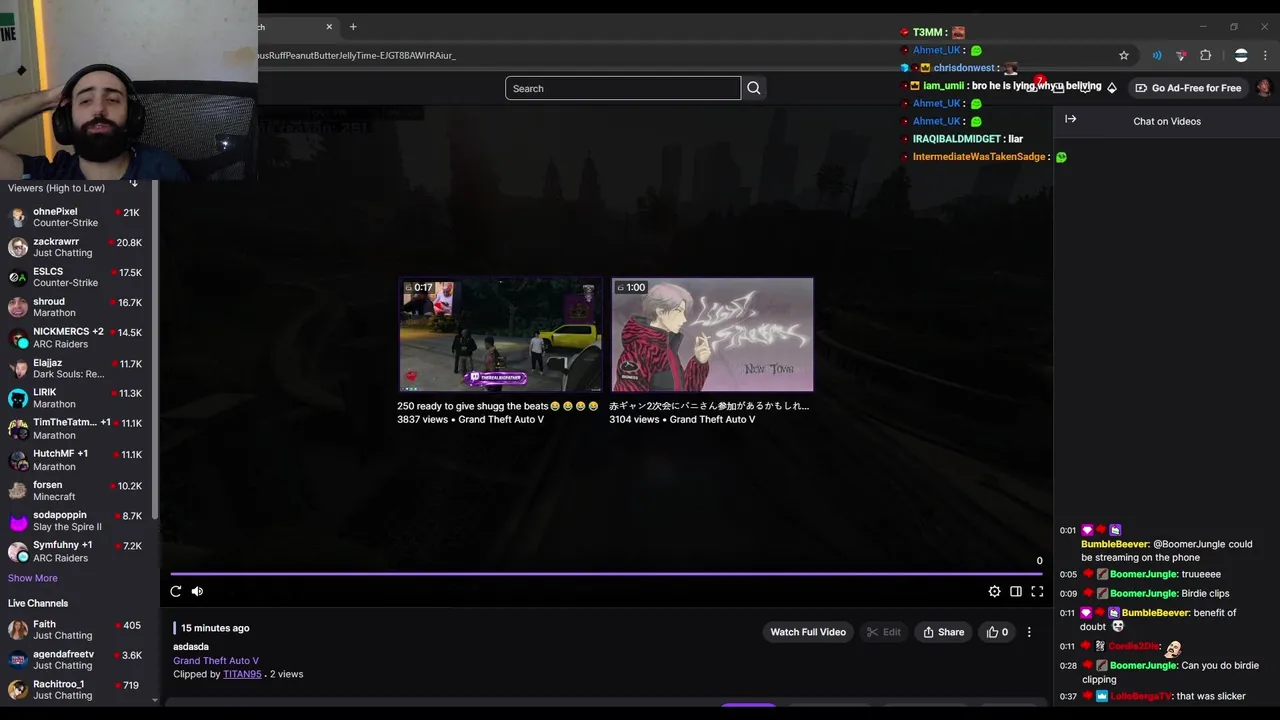The width and height of the screenshot is (1280, 720).
Task: Seek on the clip progress bar
Action: tap(606, 574)
